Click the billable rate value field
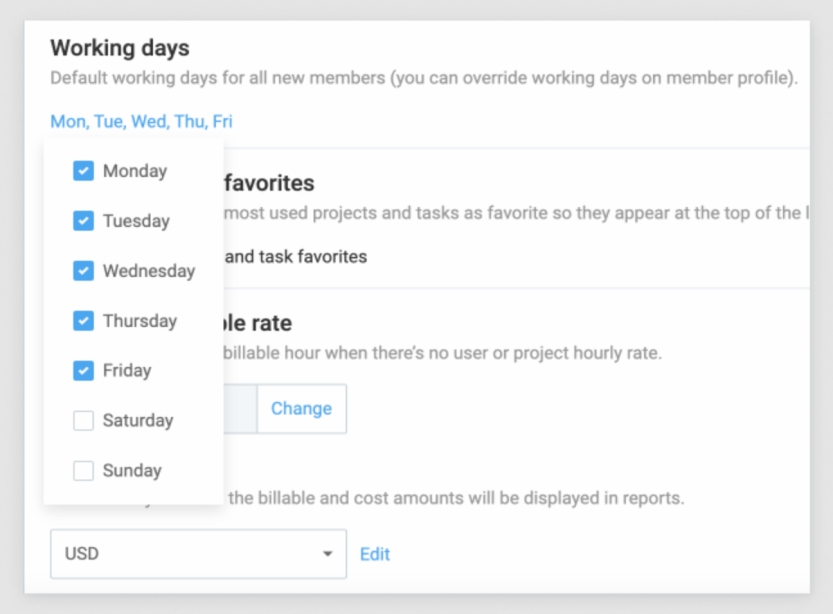This screenshot has width=833, height=614. click(240, 409)
